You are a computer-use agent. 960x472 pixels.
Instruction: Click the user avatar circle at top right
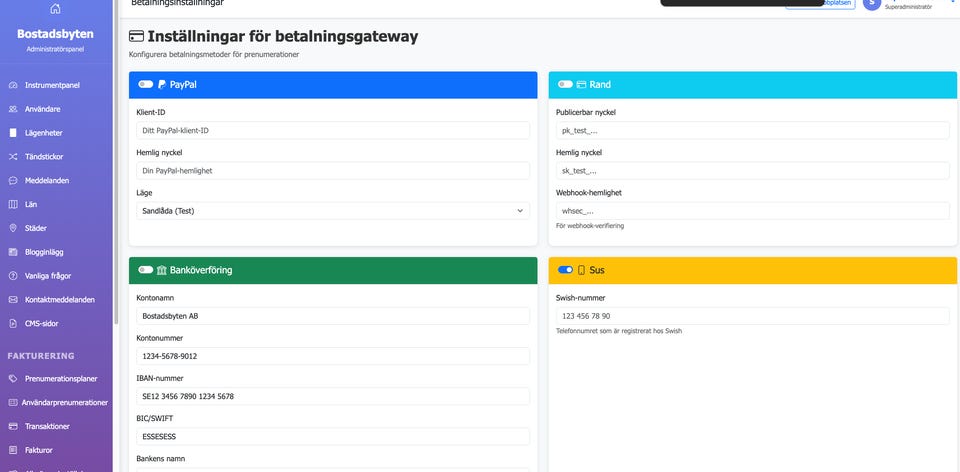pos(872,4)
